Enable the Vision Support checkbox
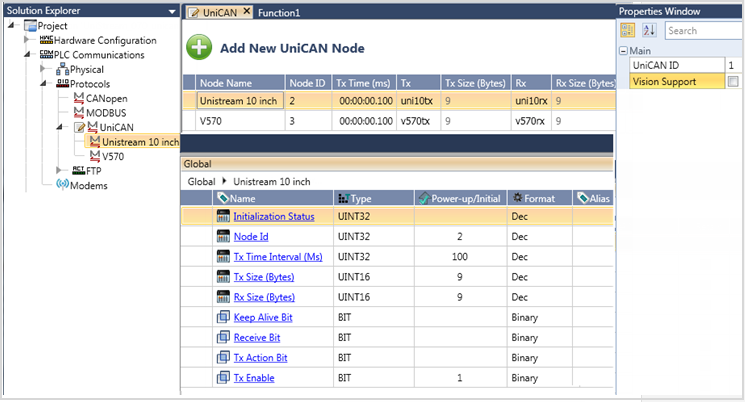 (733, 82)
